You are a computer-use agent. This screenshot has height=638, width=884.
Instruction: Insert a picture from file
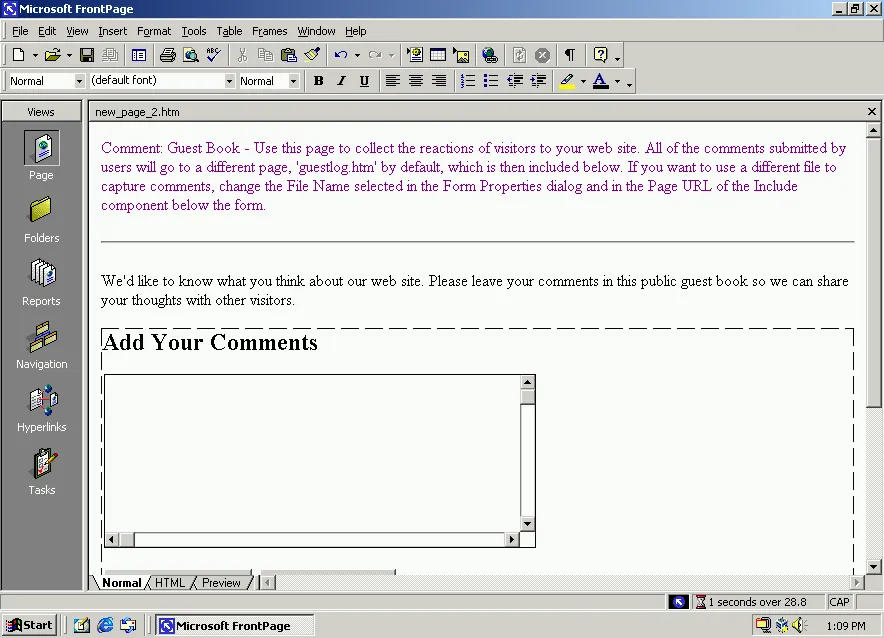point(461,54)
